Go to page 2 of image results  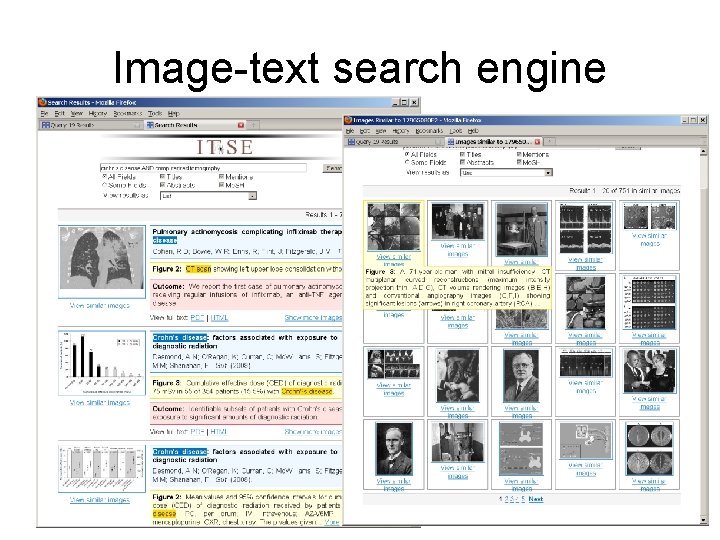(507, 499)
